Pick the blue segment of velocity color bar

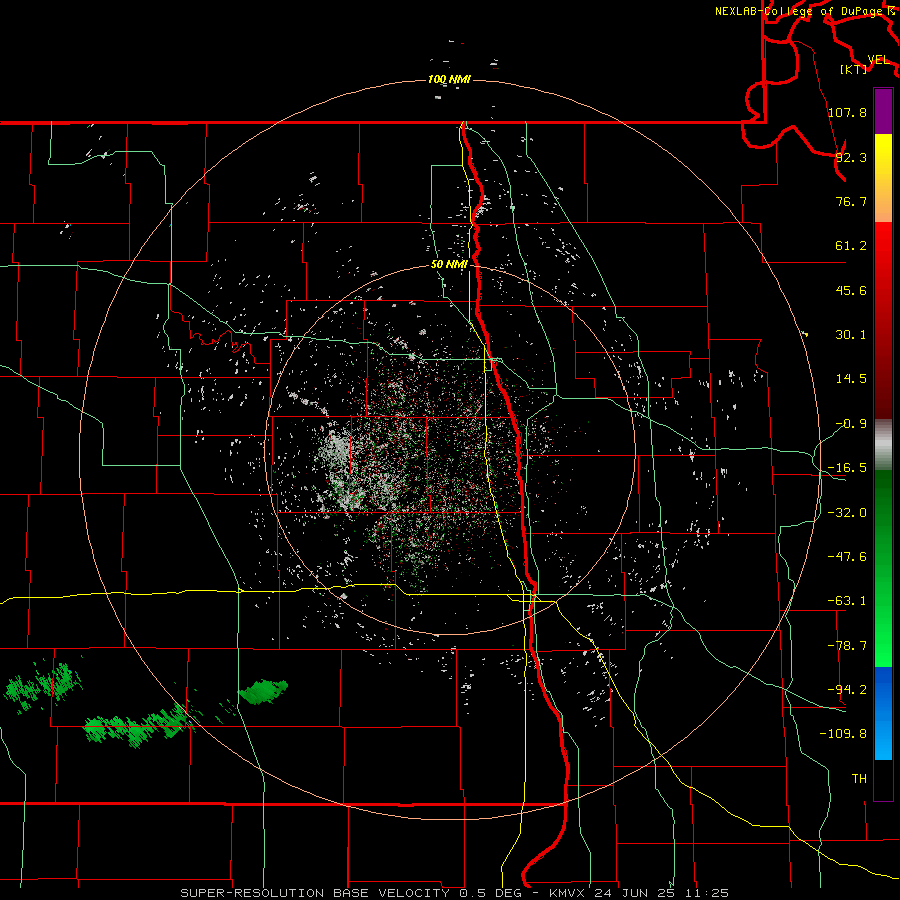(883, 713)
